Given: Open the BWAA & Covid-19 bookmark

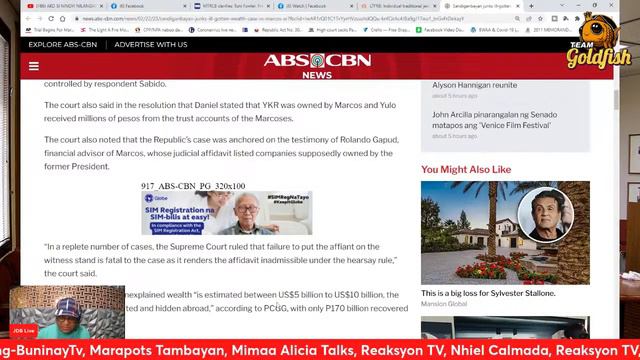Looking at the screenshot, I should pyautogui.click(x=495, y=30).
